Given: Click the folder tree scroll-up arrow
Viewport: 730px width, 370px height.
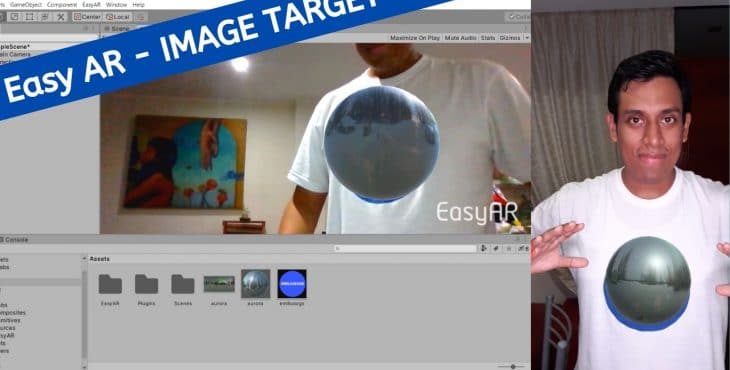Looking at the screenshot, I should (84, 259).
